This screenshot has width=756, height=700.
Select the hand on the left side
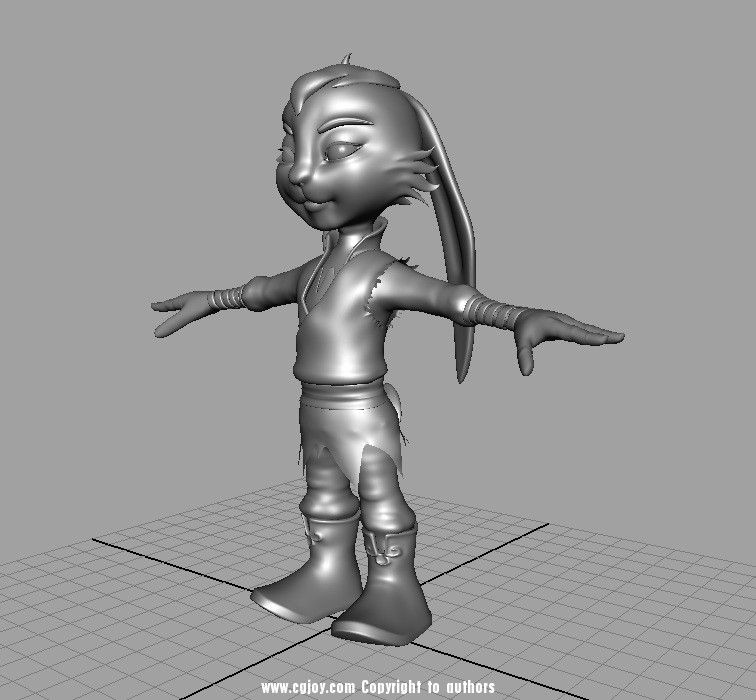[x=180, y=306]
